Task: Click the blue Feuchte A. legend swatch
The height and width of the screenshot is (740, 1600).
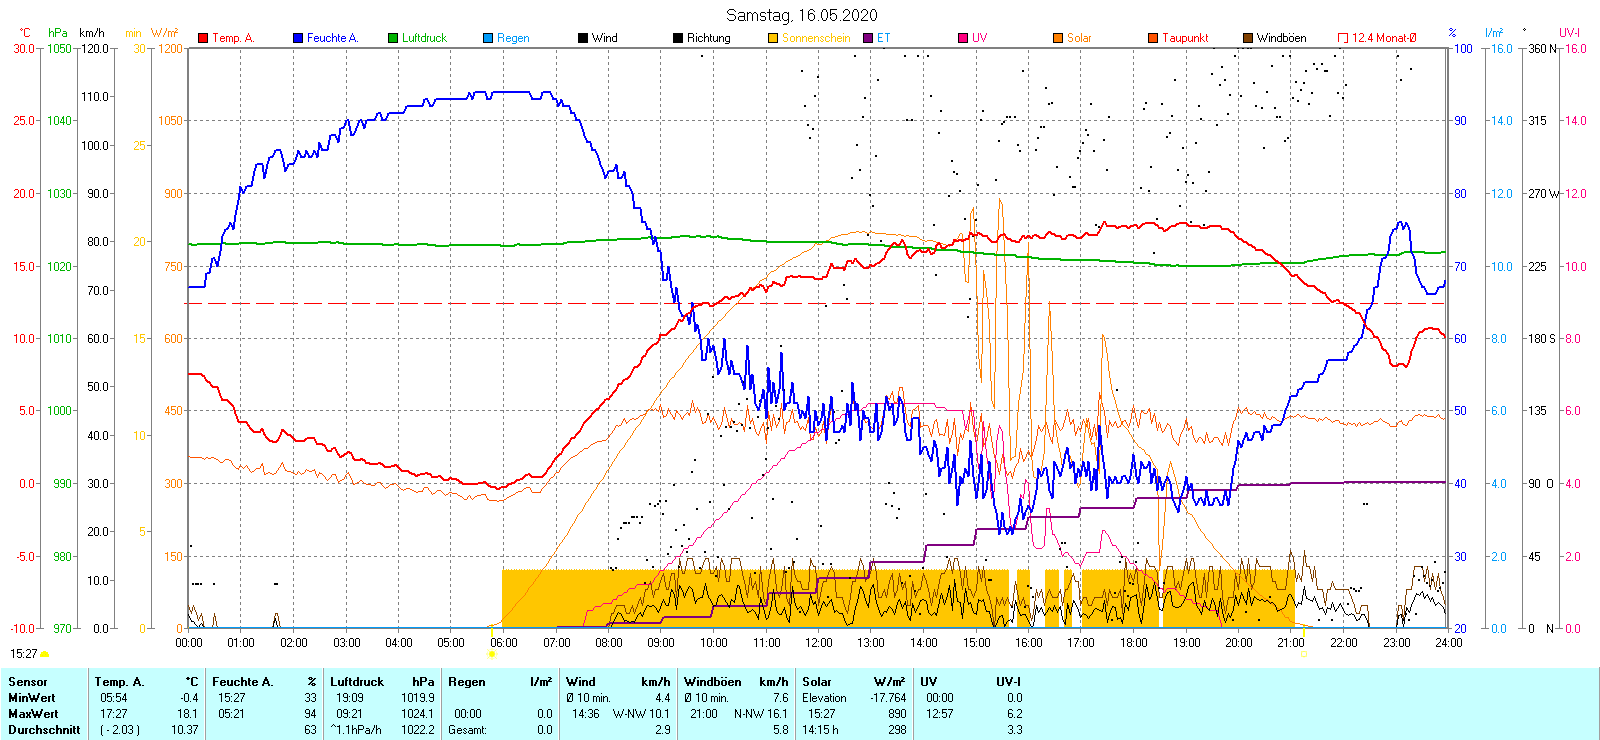Action: 298,38
